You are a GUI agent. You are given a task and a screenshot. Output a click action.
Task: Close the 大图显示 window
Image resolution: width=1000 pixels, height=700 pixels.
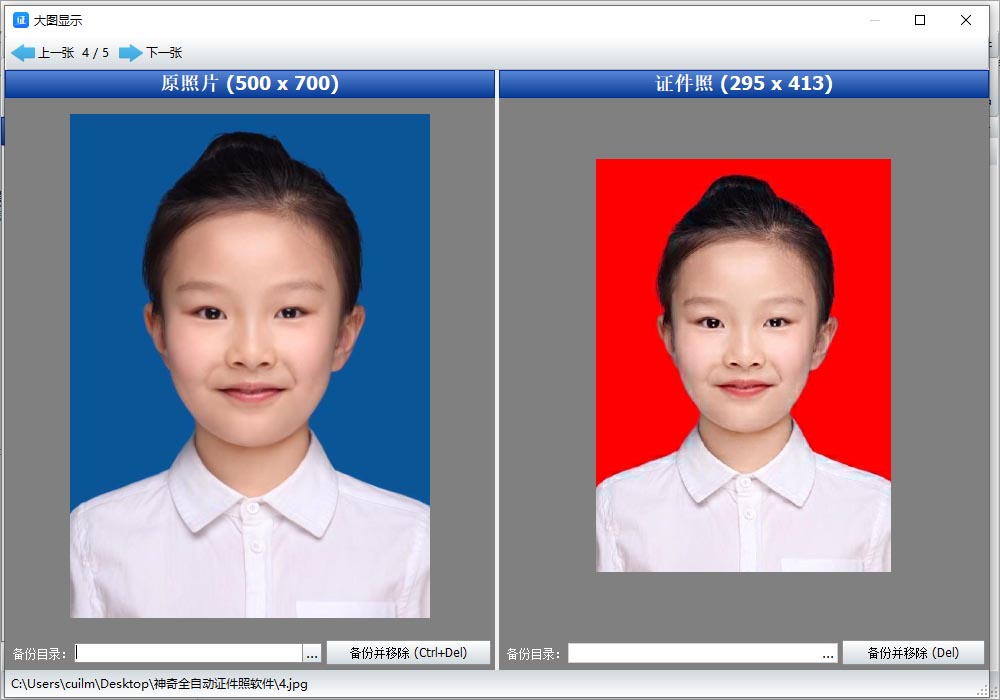[x=966, y=20]
